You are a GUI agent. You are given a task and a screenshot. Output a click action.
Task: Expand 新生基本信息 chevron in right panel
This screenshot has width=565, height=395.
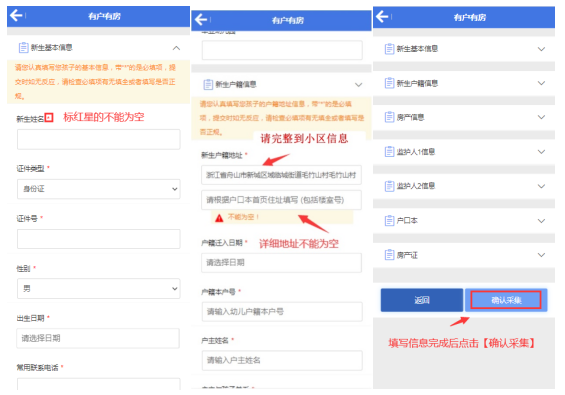(541, 49)
